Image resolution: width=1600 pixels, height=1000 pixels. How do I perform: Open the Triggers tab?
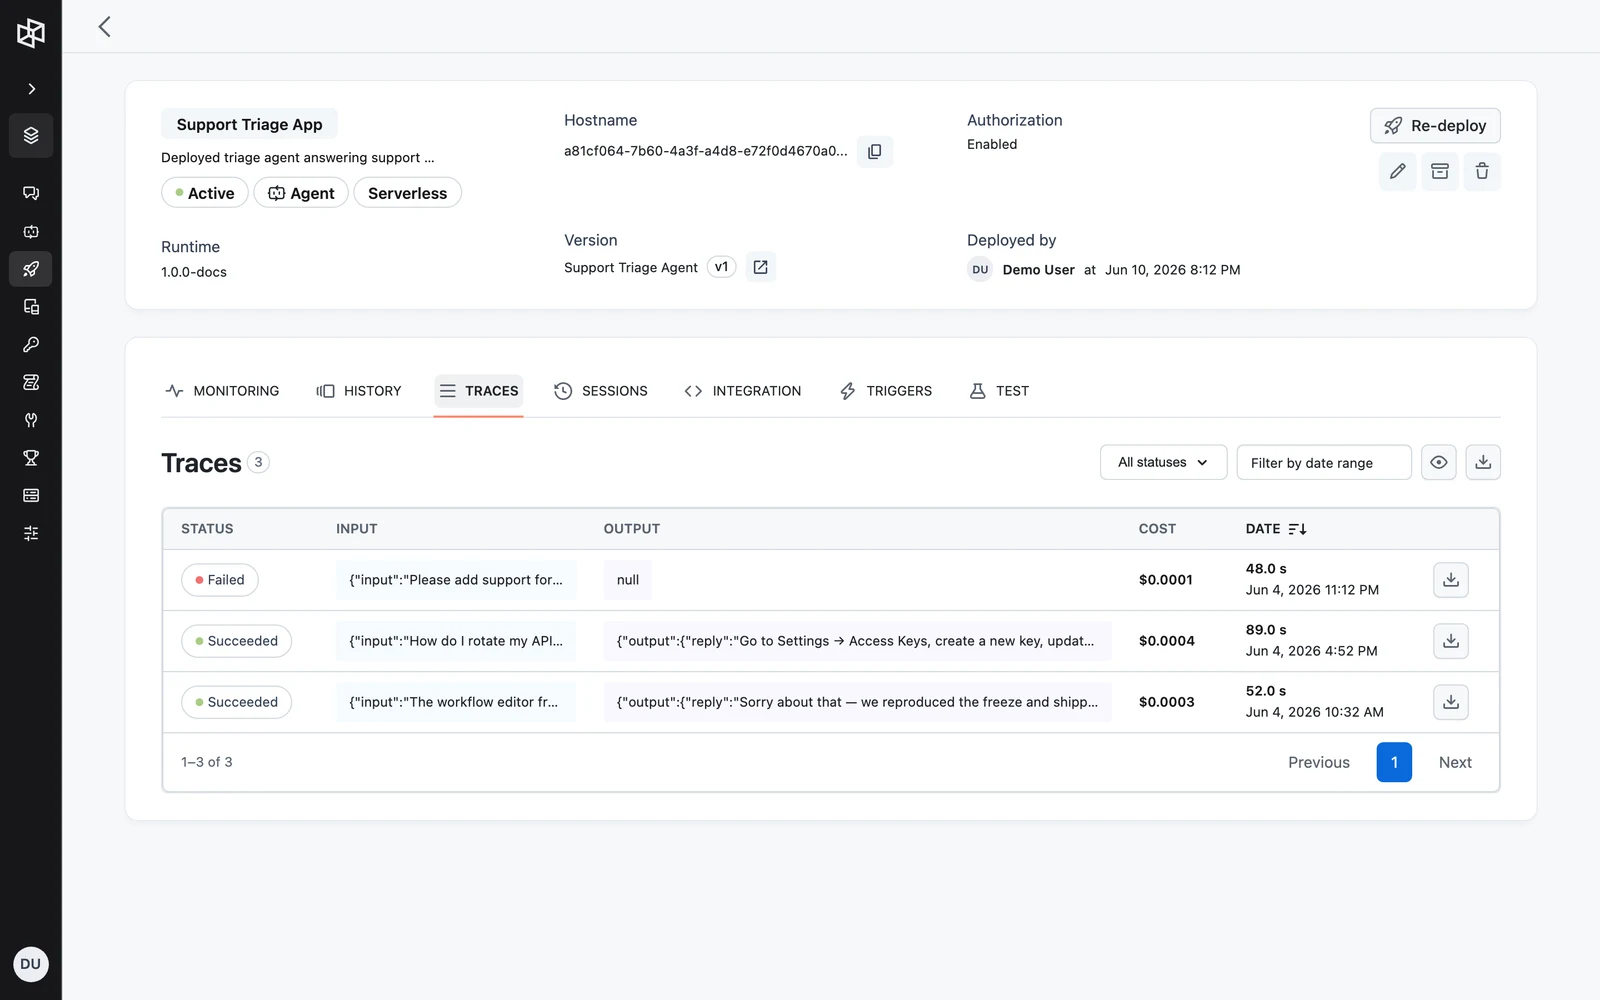[886, 391]
